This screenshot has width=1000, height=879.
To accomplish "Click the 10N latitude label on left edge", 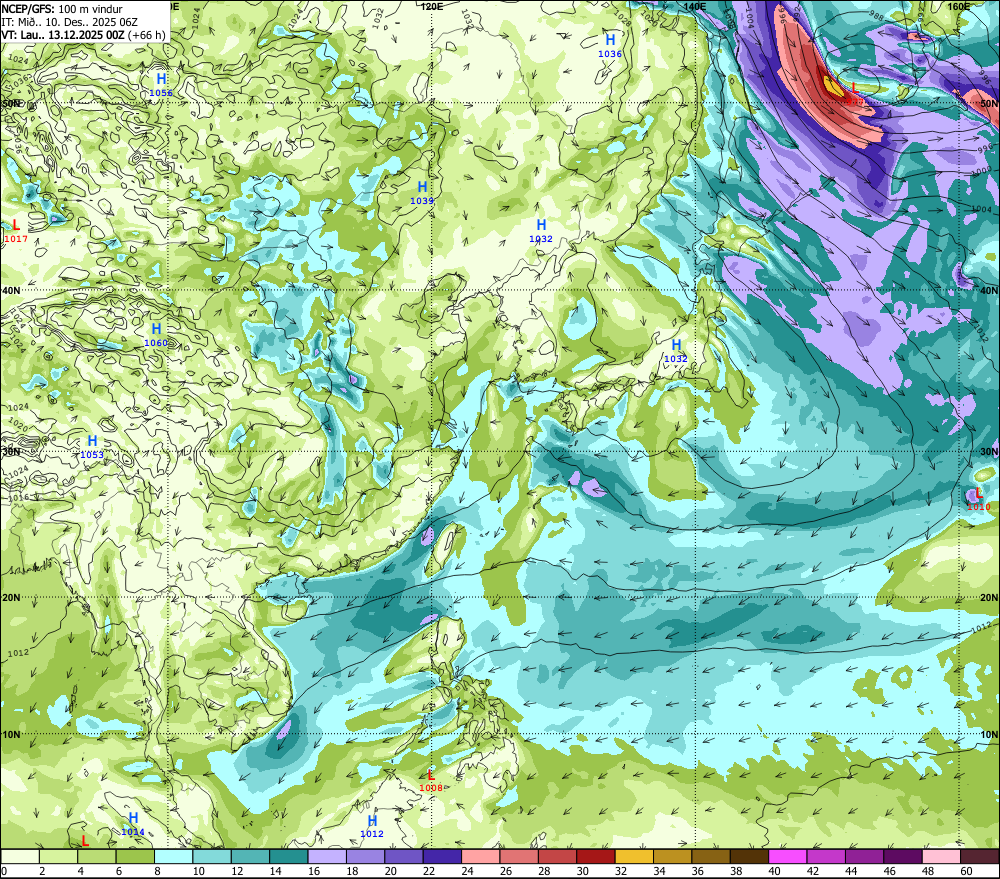I will tap(11, 734).
